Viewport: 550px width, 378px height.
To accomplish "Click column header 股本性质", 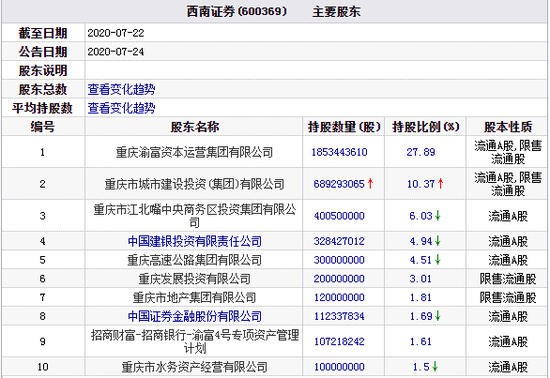I will 508,127.
